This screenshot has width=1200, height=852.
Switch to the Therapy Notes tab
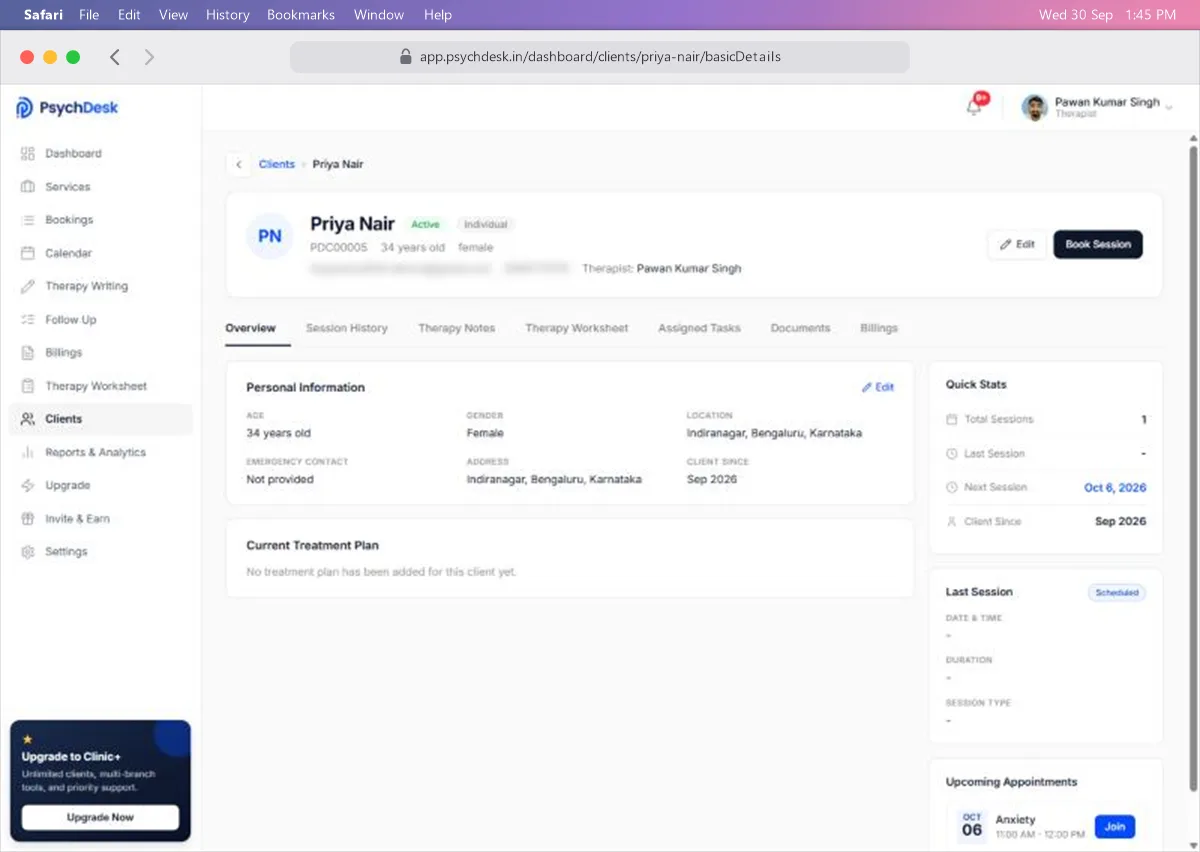[456, 328]
